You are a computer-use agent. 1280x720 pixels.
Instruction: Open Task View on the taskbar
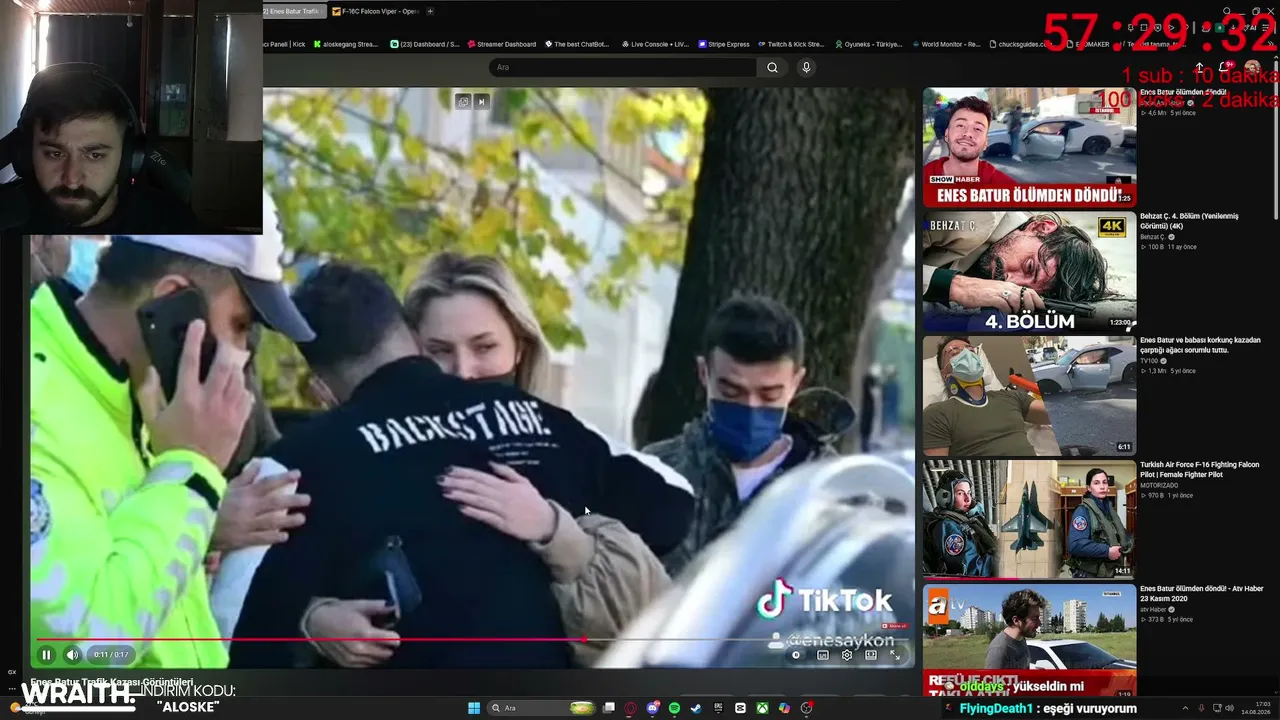point(609,708)
